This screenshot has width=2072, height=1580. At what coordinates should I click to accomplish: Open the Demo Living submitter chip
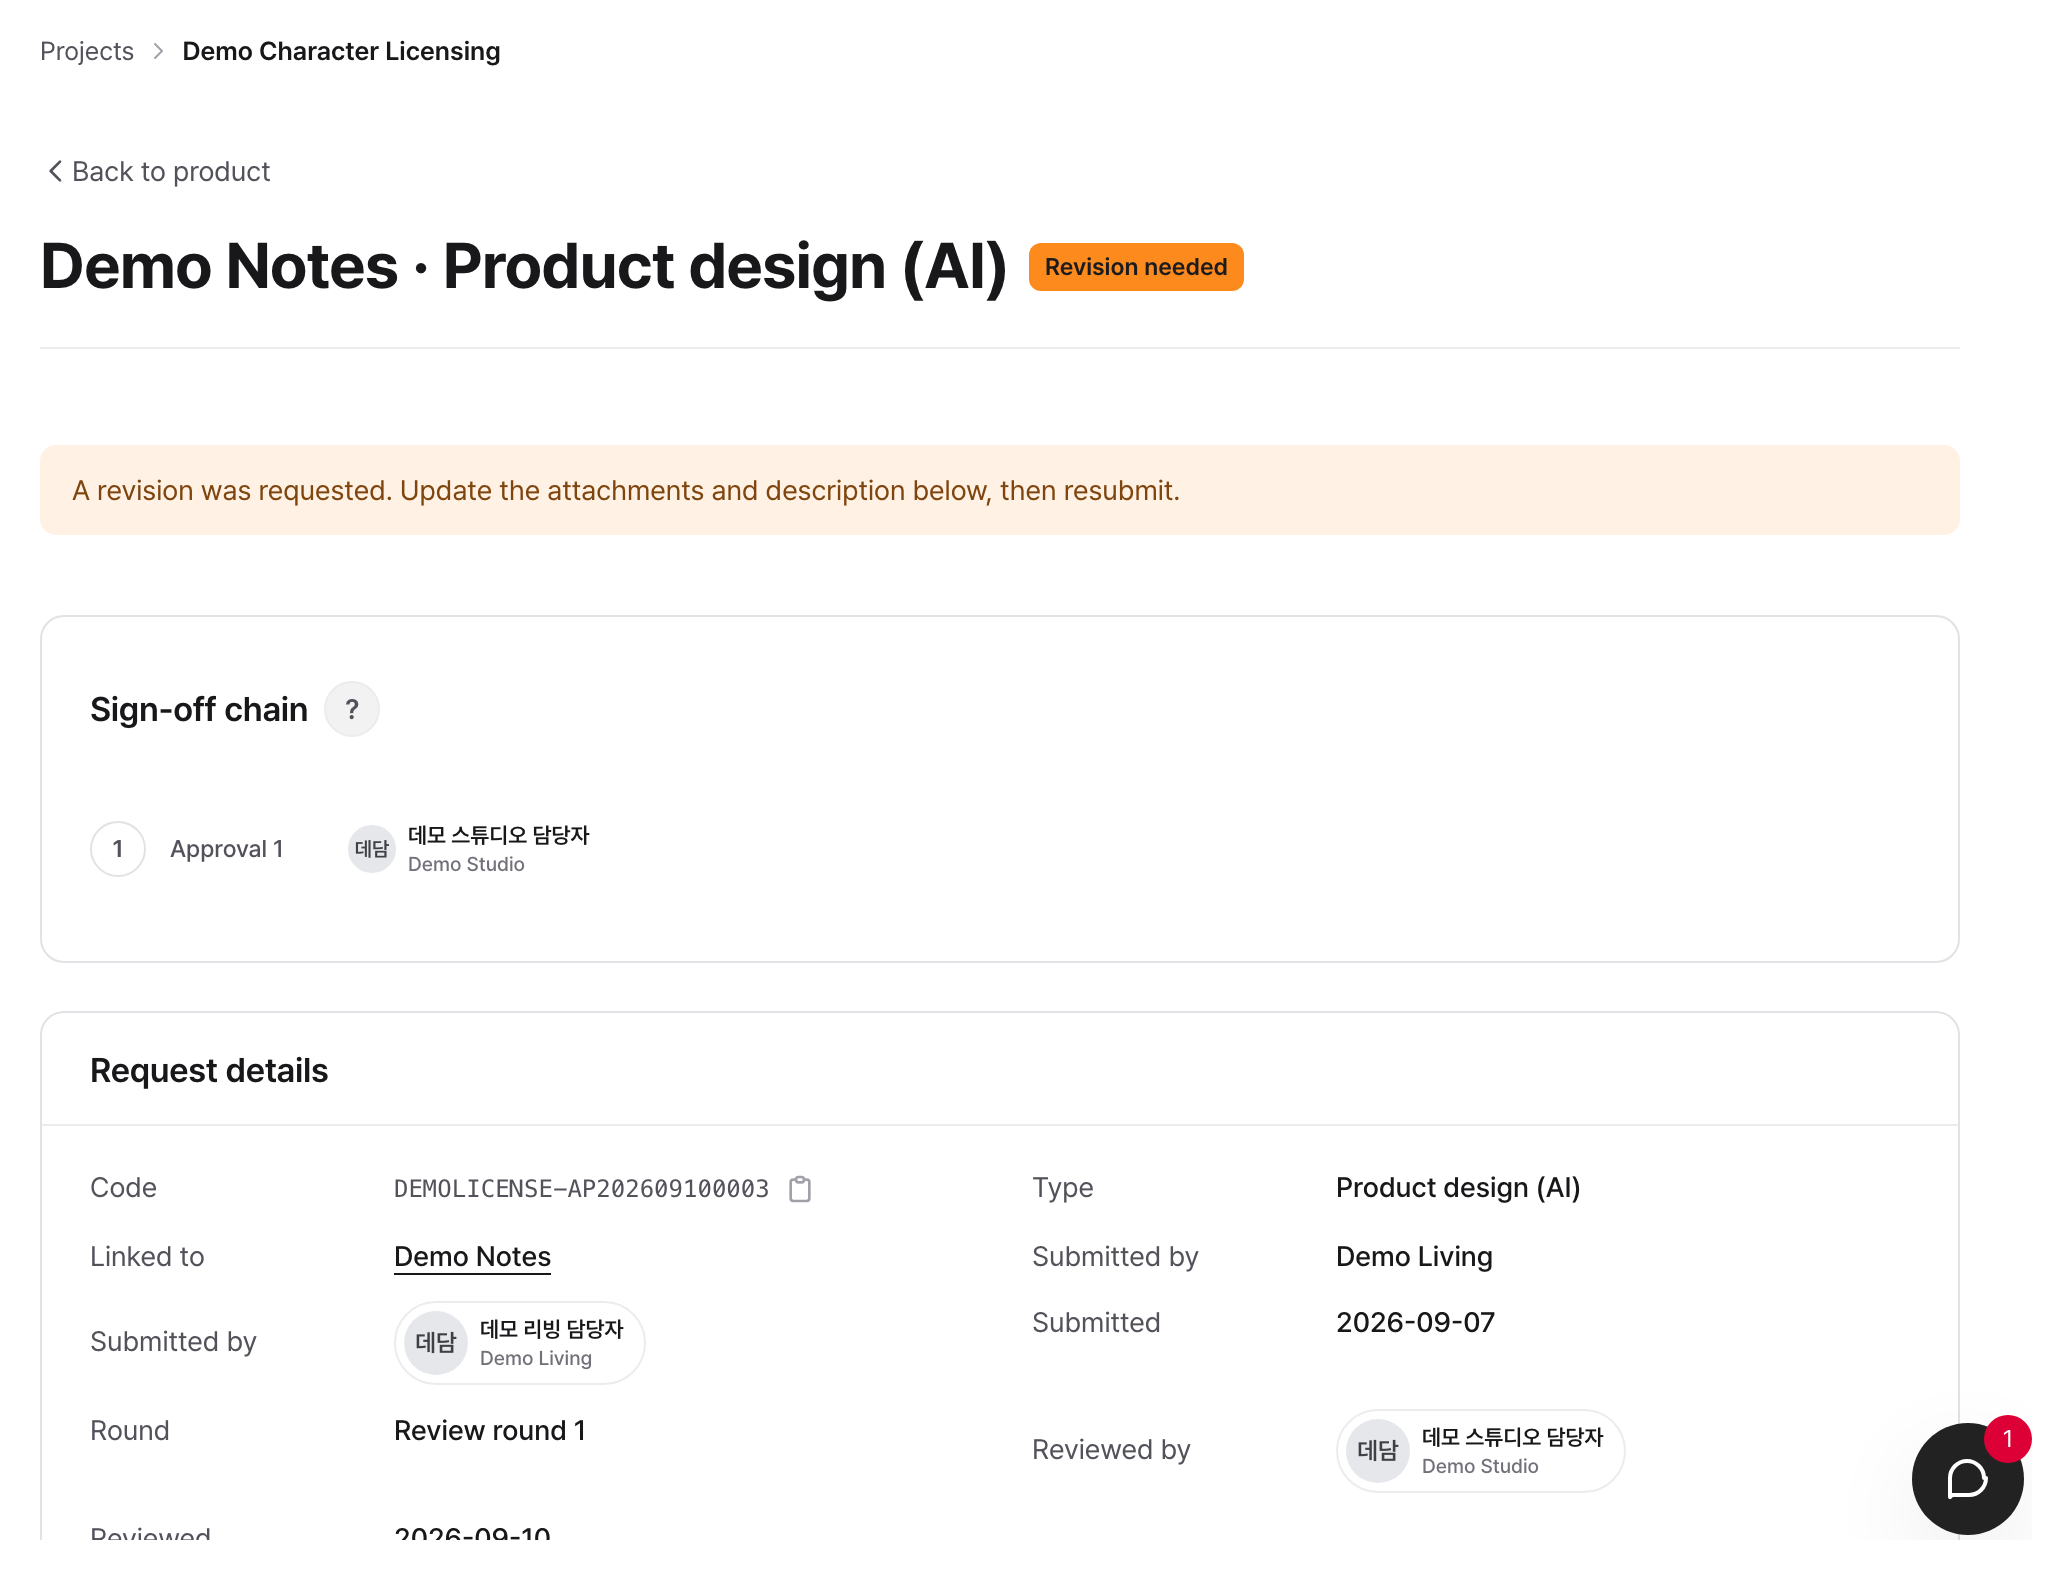coord(519,1343)
